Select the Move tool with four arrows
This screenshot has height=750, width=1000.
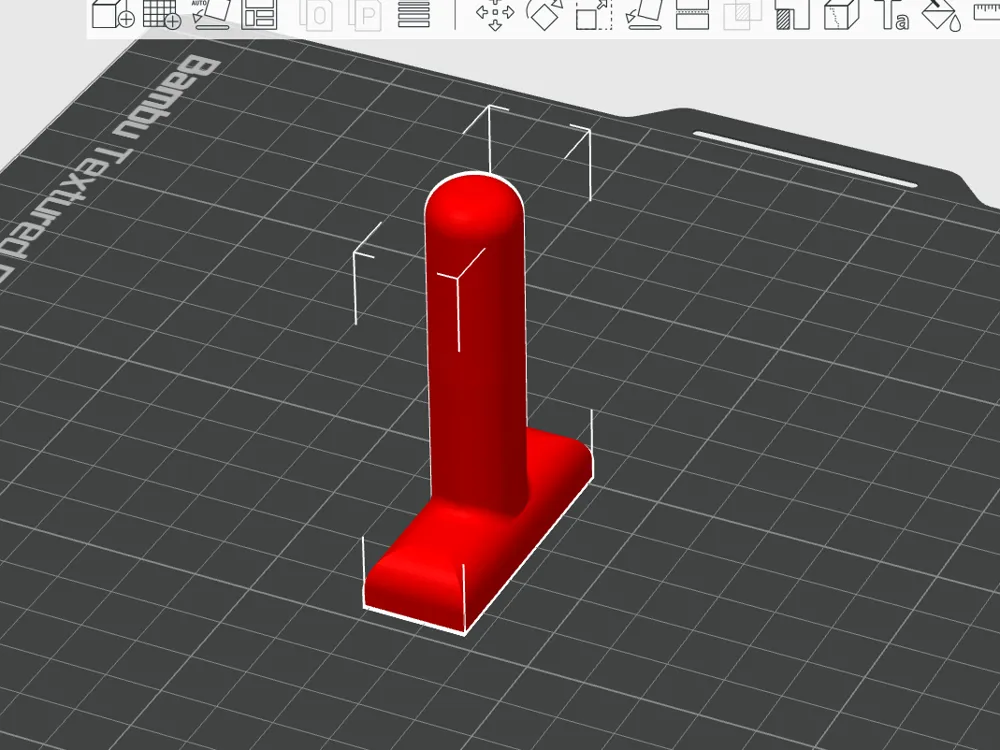[495, 14]
